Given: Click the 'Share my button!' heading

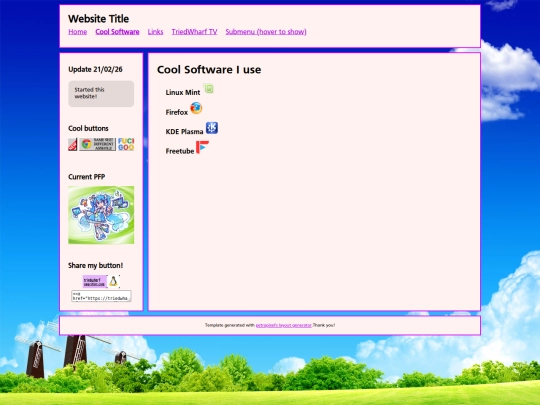Looking at the screenshot, I should tap(95, 266).
